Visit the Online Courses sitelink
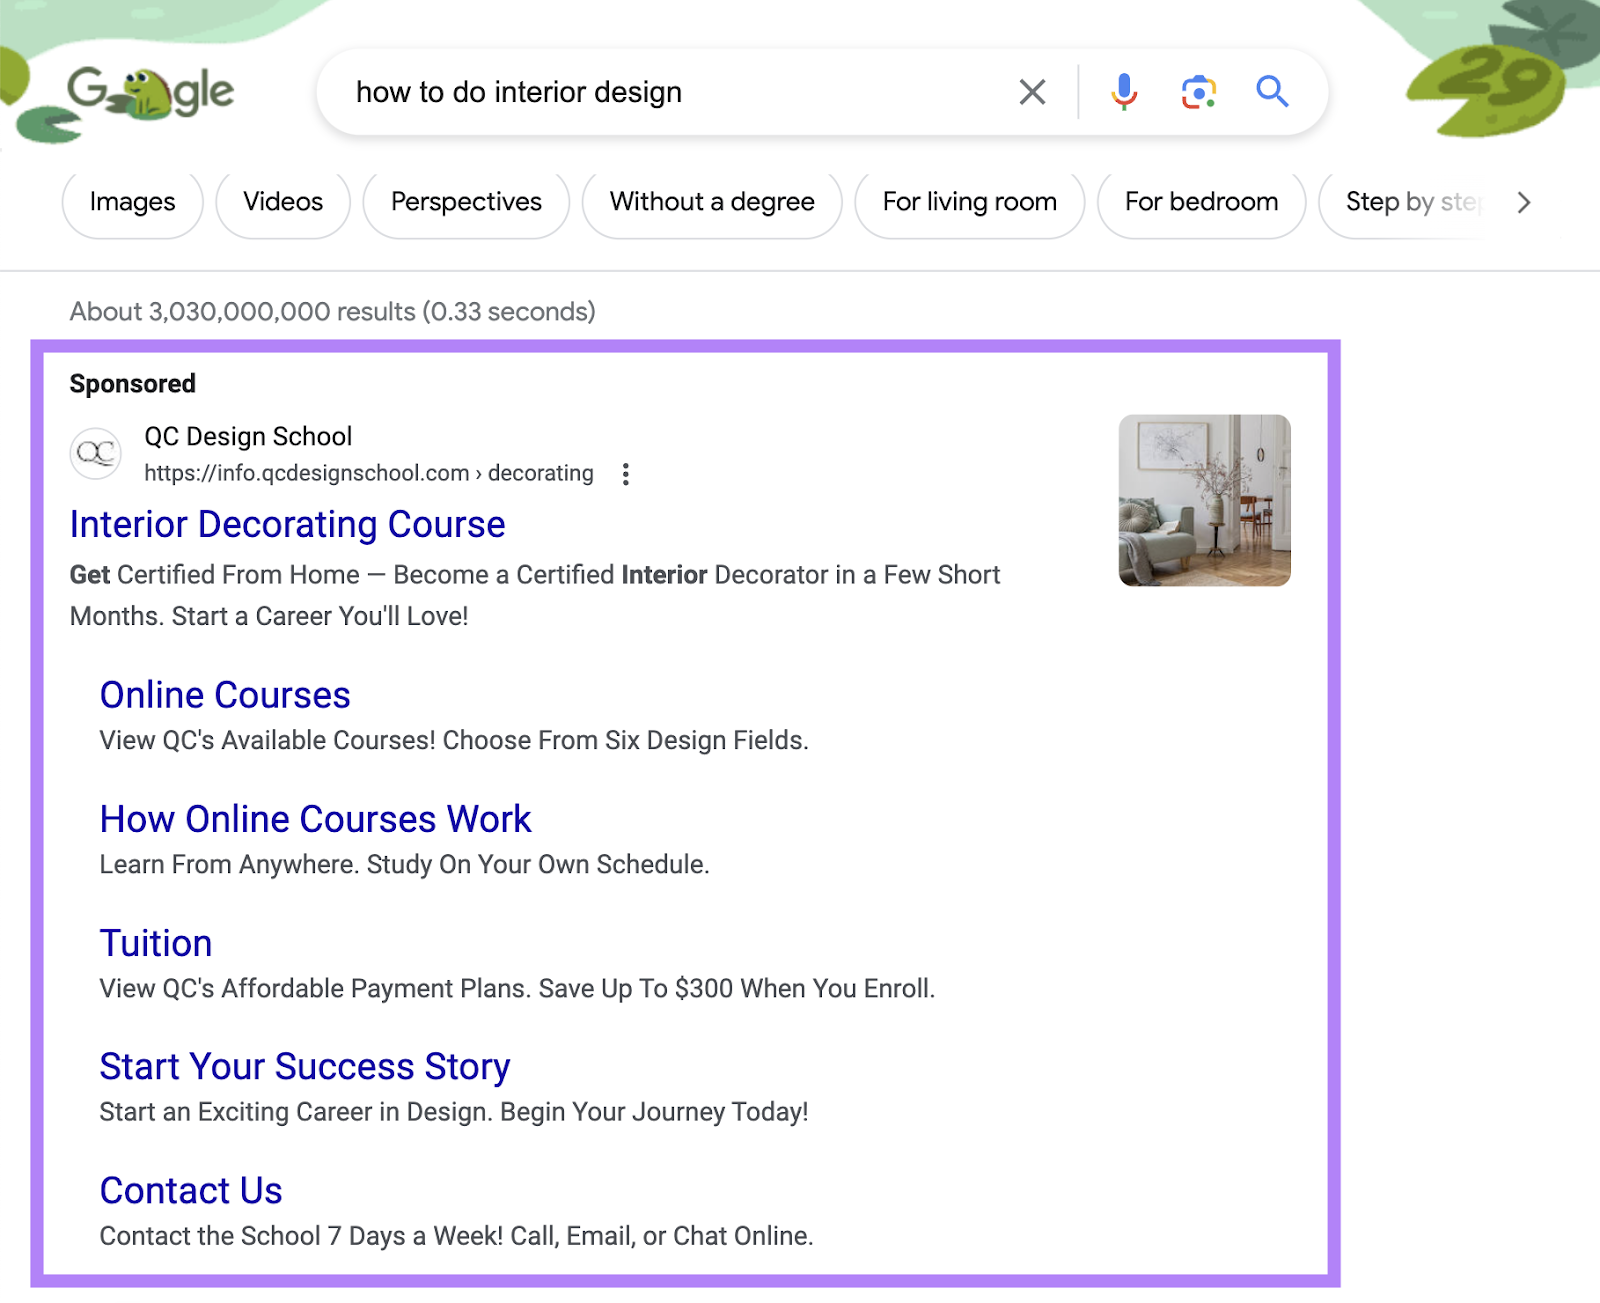Screen dimensions: 1600x1303 click(x=224, y=694)
